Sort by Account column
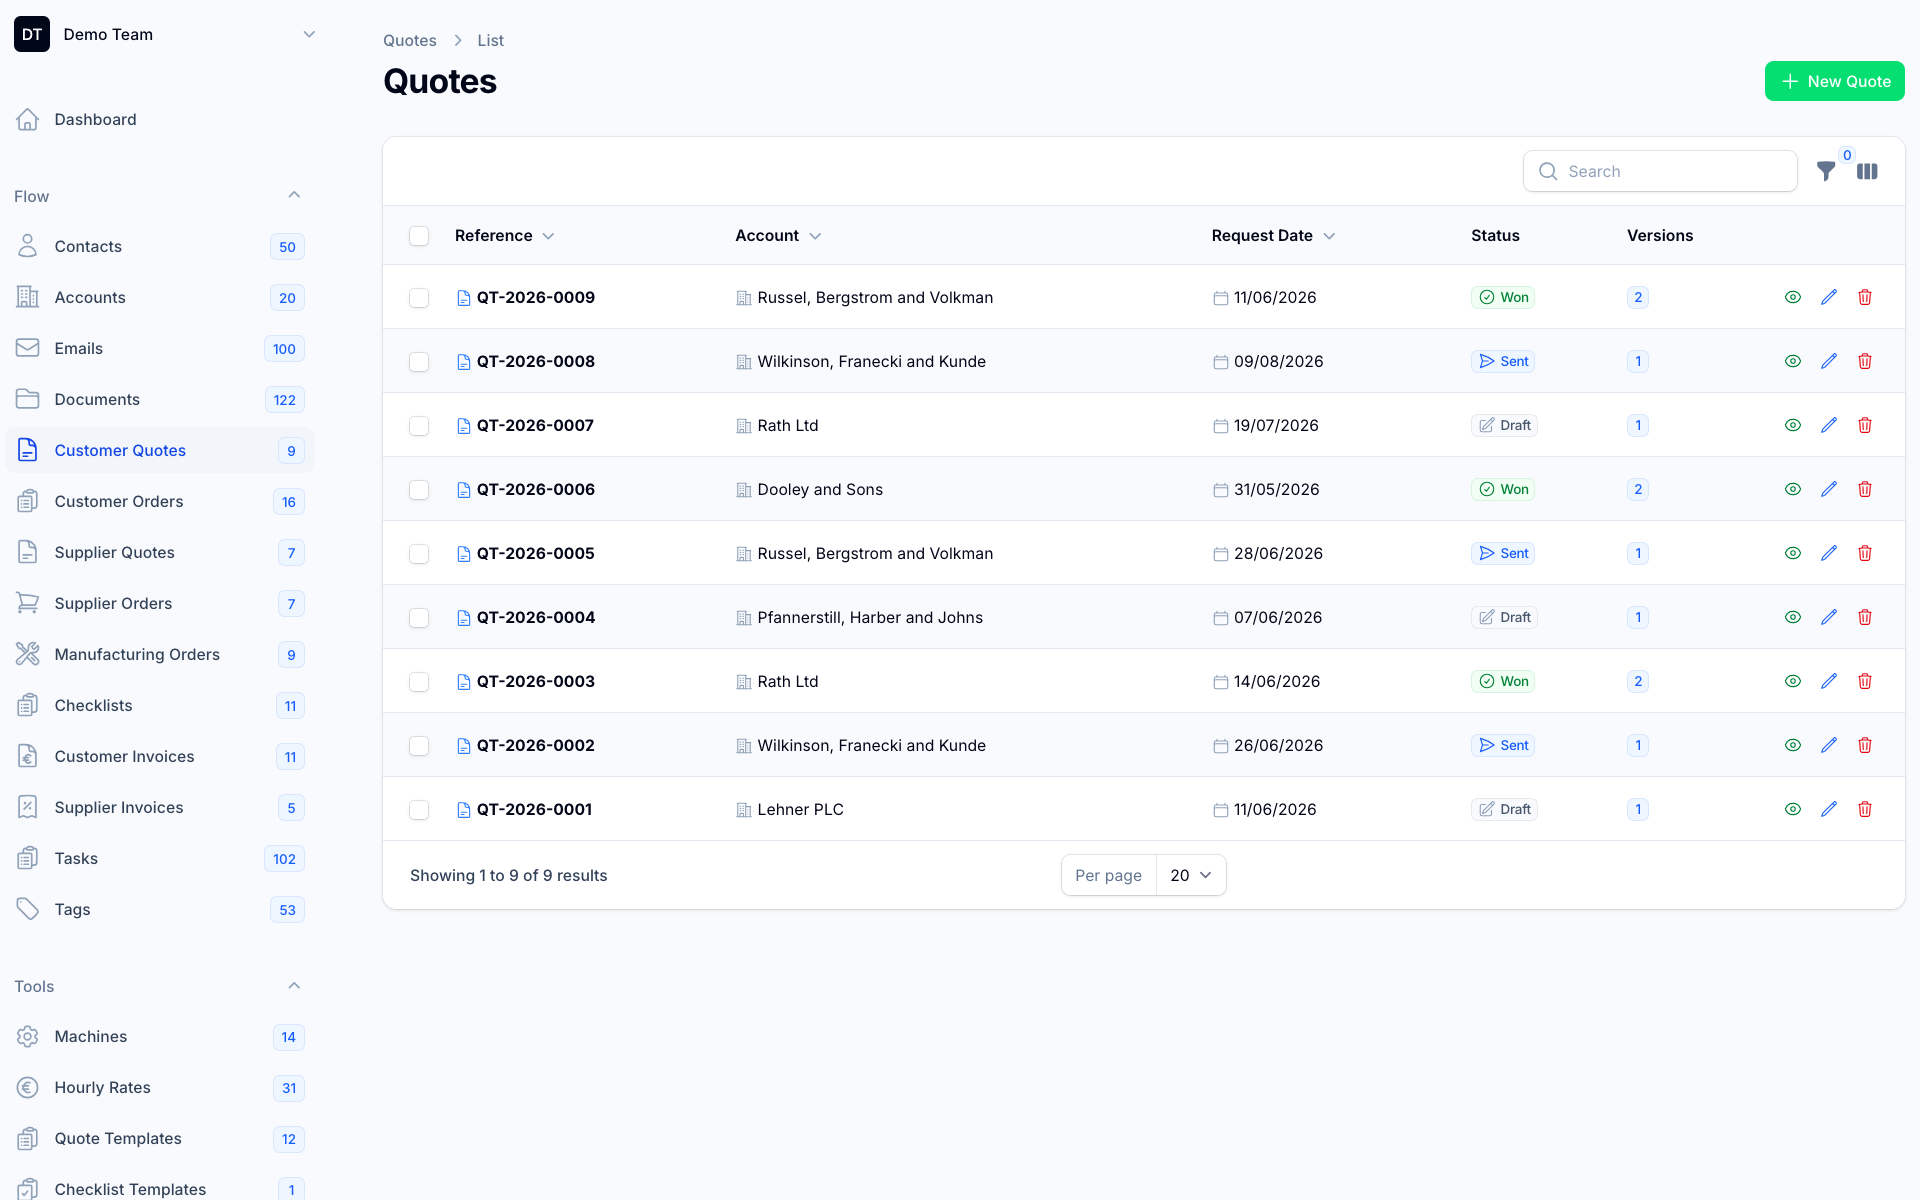This screenshot has height=1200, width=1920. coord(778,236)
